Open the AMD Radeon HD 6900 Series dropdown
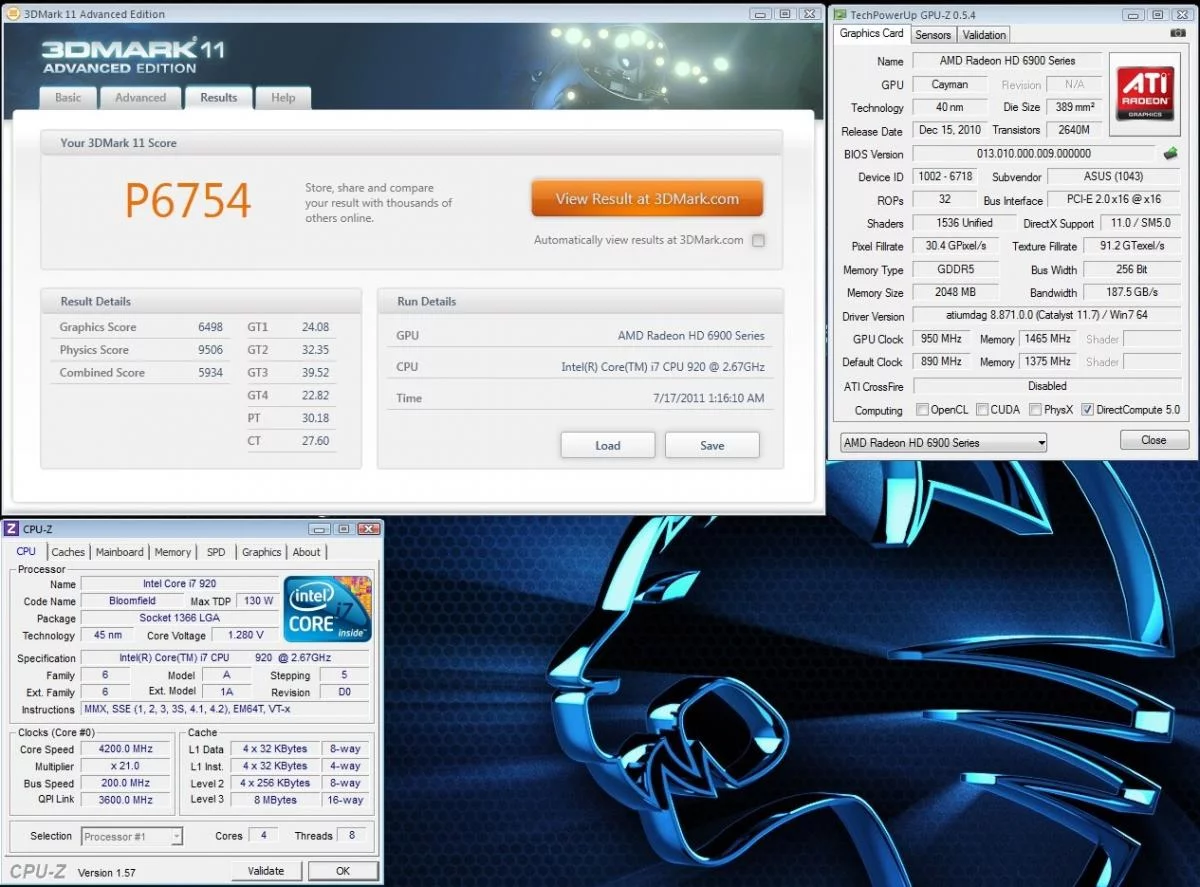 [x=942, y=442]
